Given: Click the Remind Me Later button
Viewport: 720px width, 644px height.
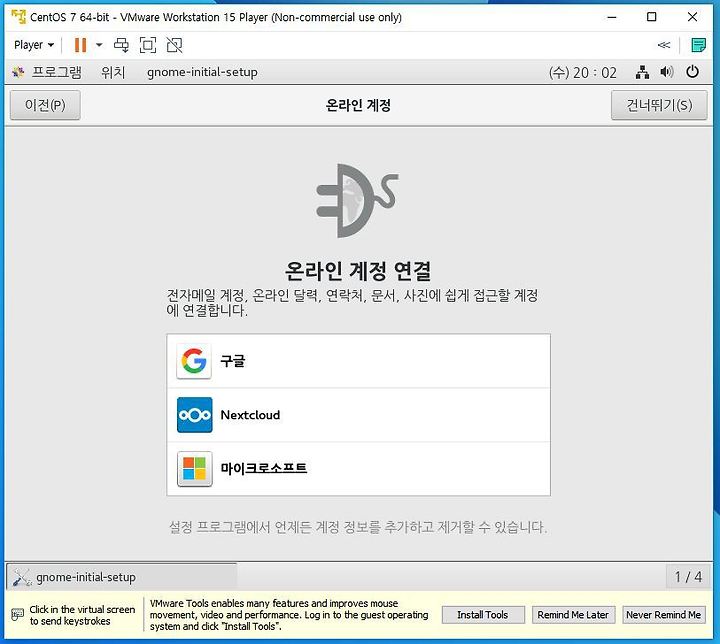Looking at the screenshot, I should click(x=573, y=615).
